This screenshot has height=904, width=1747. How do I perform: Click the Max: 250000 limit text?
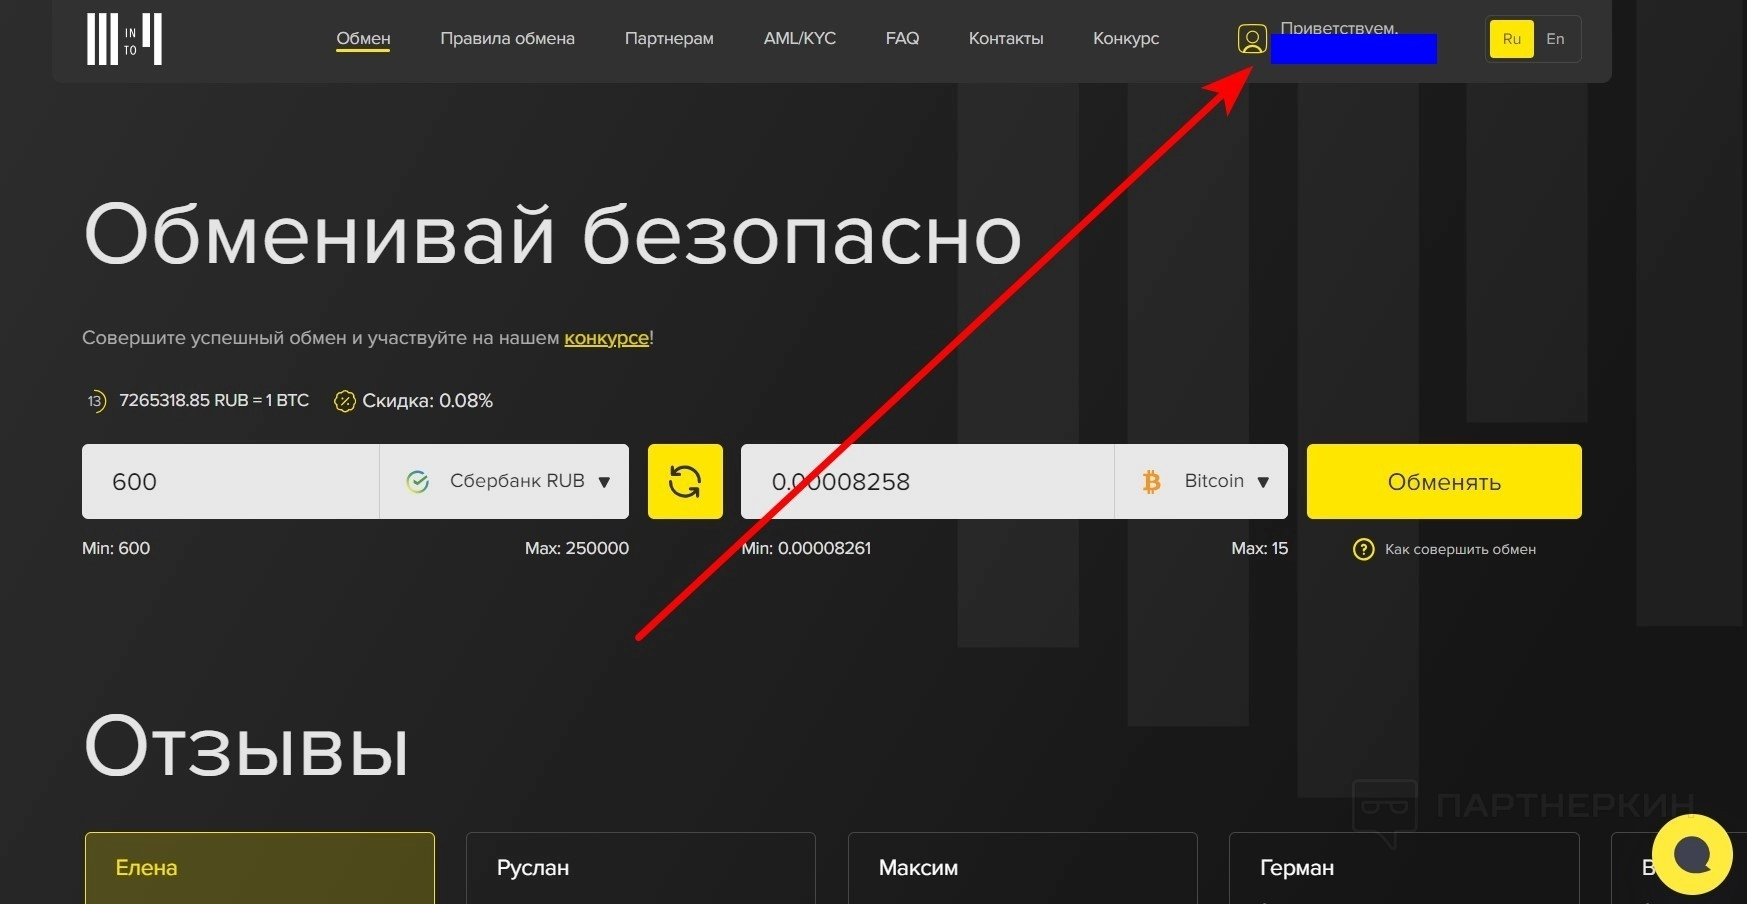pos(577,548)
